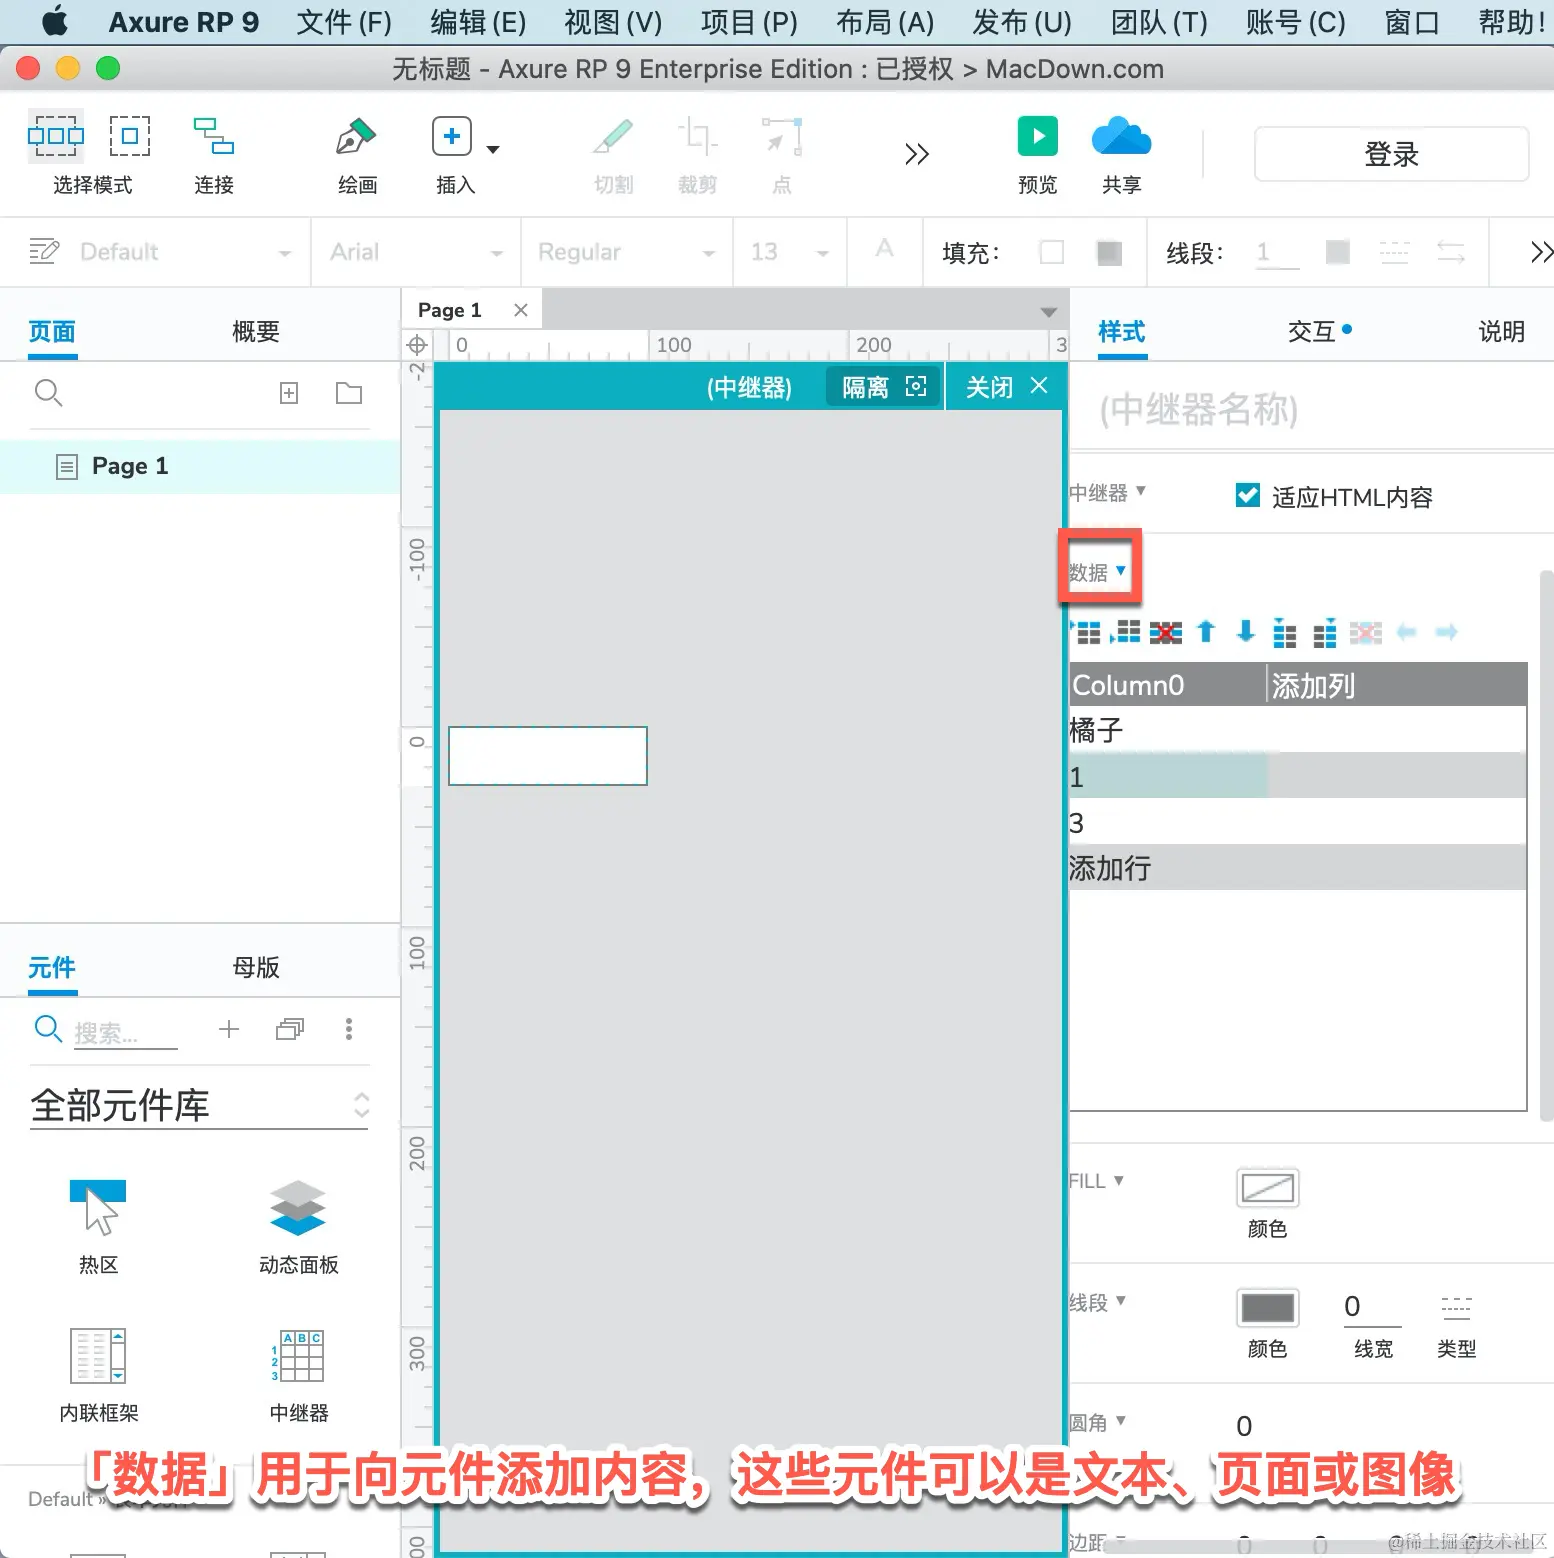Click the 线段 类型 line type icon
Screen dimensions: 1554x1558
coord(1456,1307)
